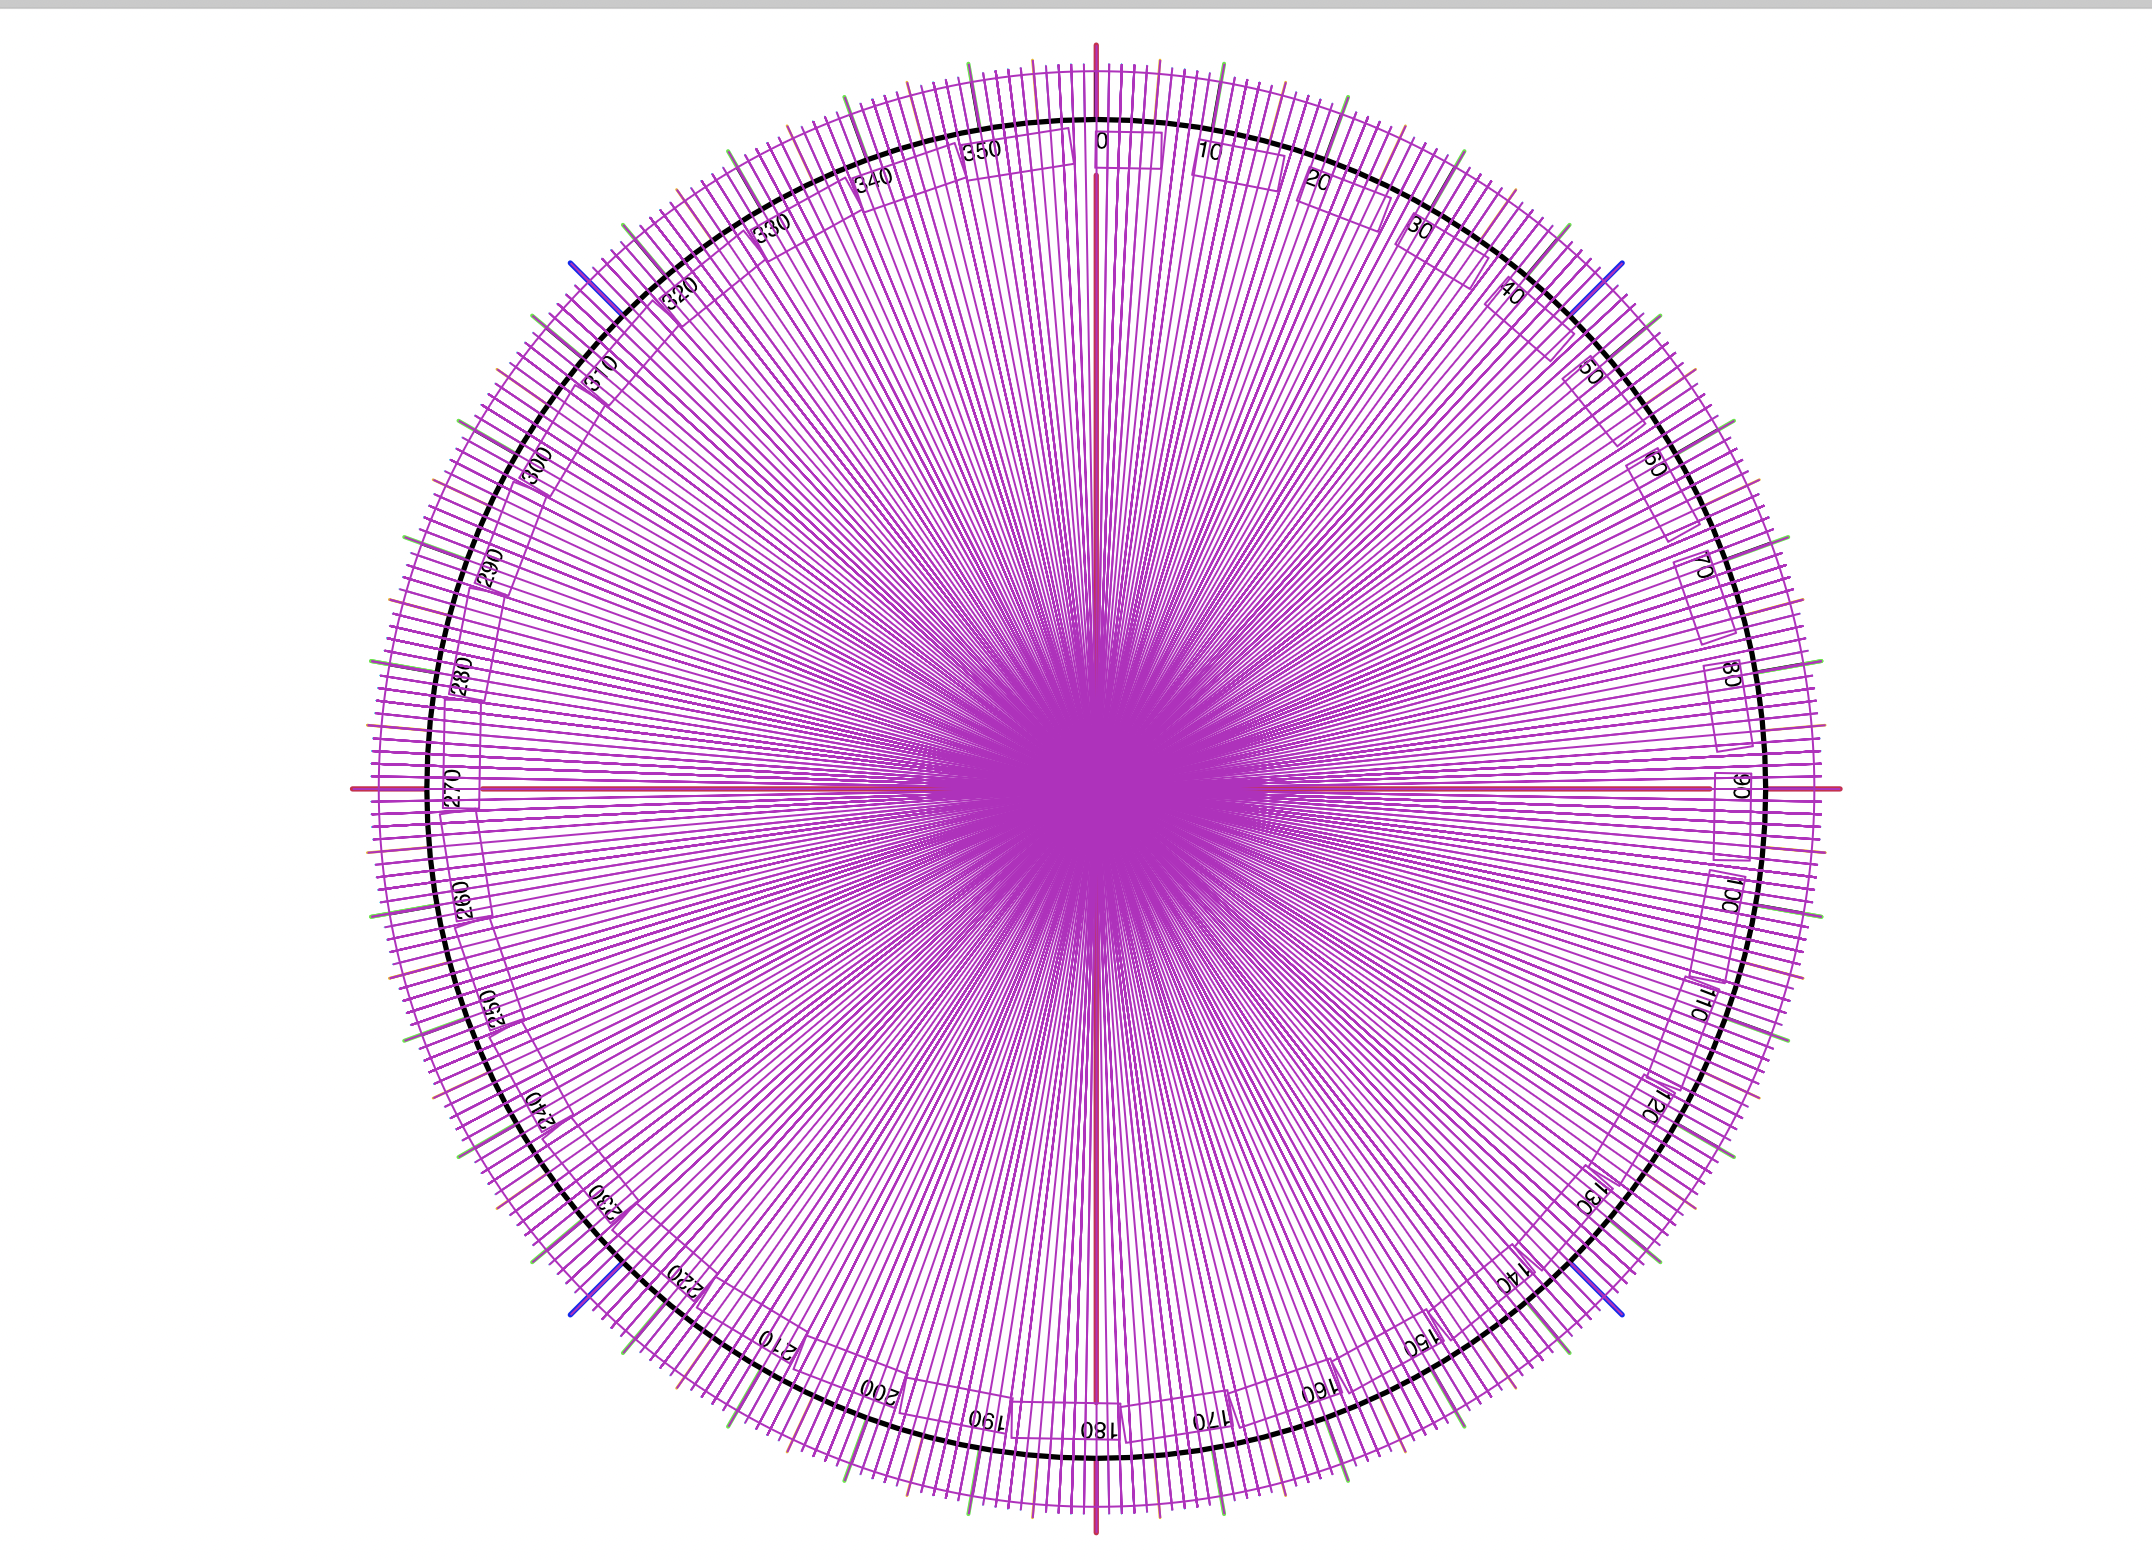Pick the 270 degree label

[452, 787]
